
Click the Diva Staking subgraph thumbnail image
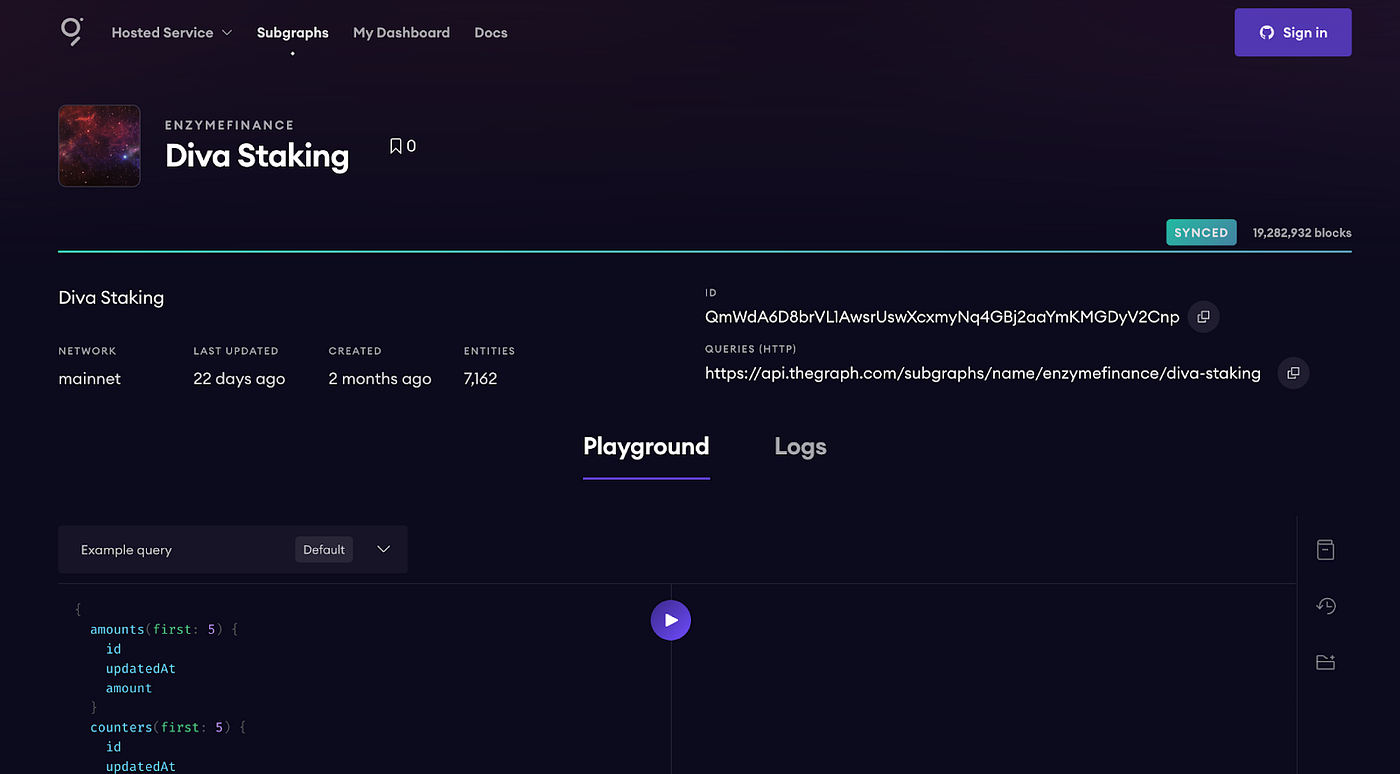click(99, 145)
